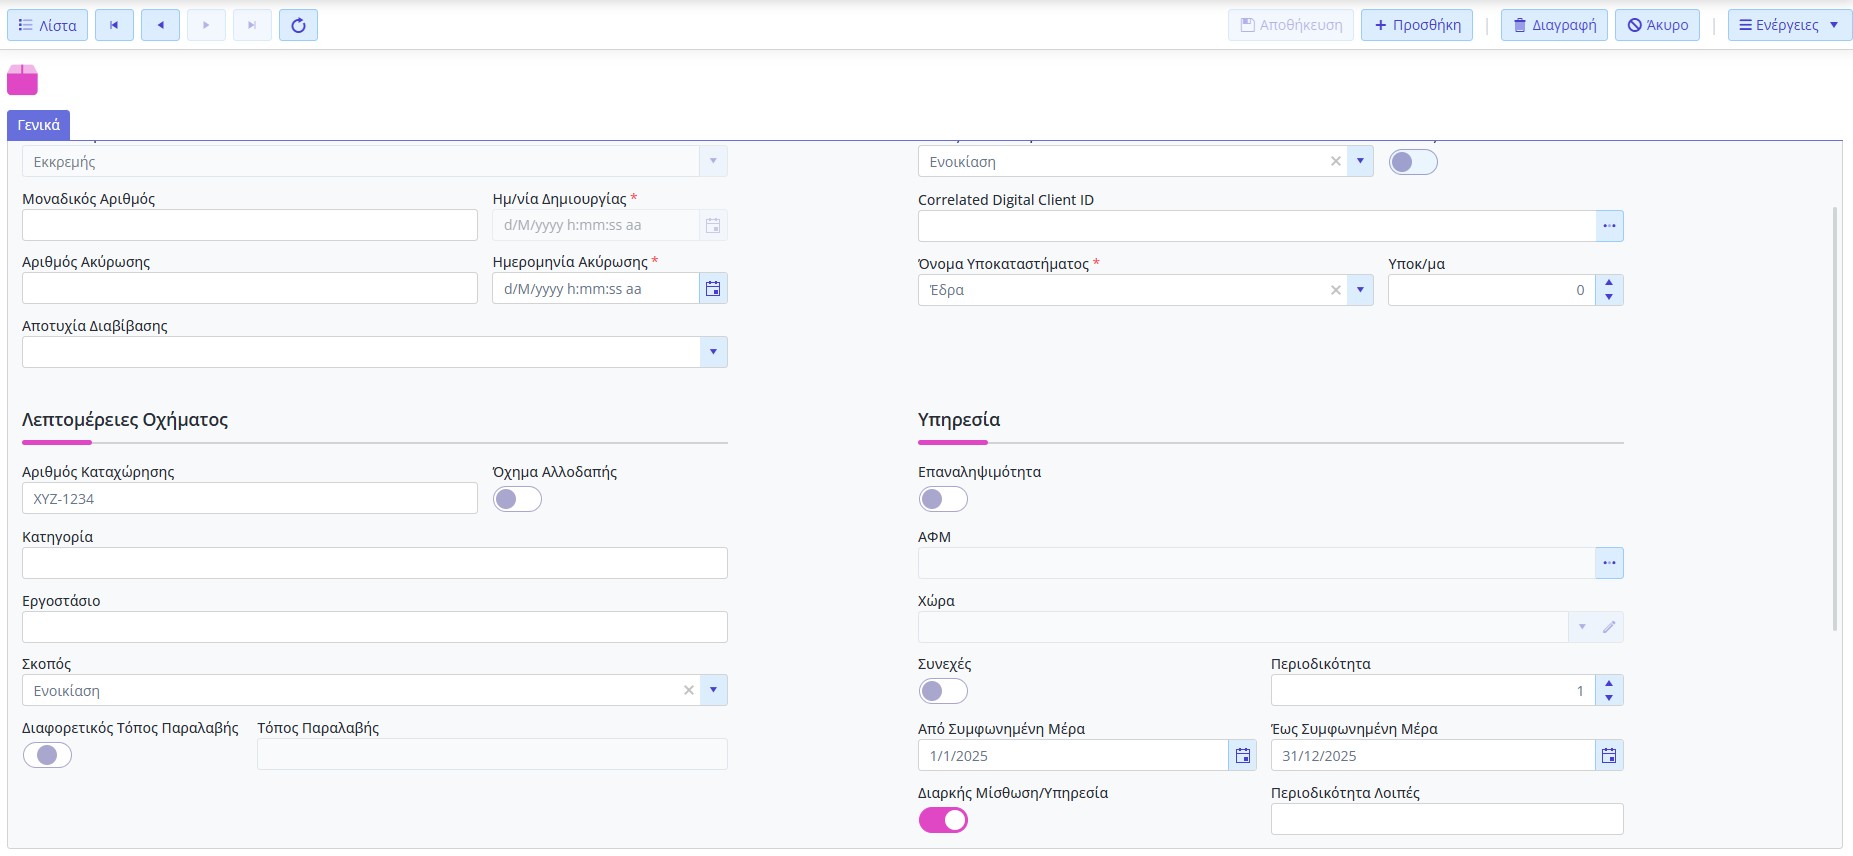Click the Διαγραφή button
The image size is (1853, 856).
click(1554, 25)
